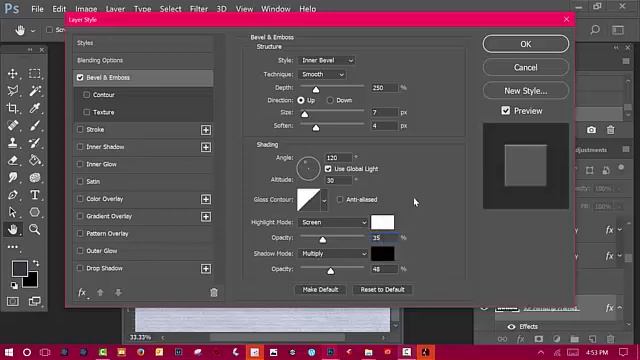Open the Edit menu
The image size is (640, 360).
59,9
